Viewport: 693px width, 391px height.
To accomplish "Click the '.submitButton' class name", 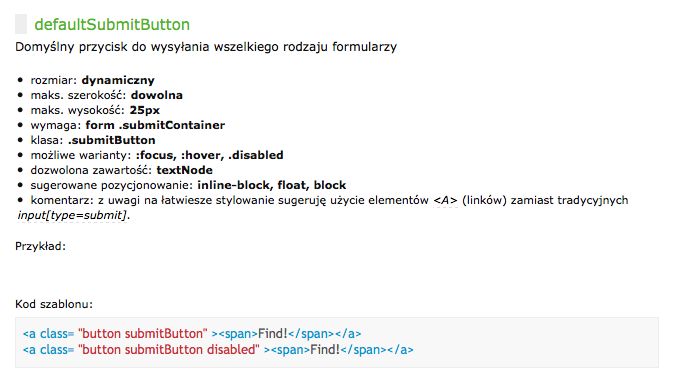I will (x=112, y=140).
